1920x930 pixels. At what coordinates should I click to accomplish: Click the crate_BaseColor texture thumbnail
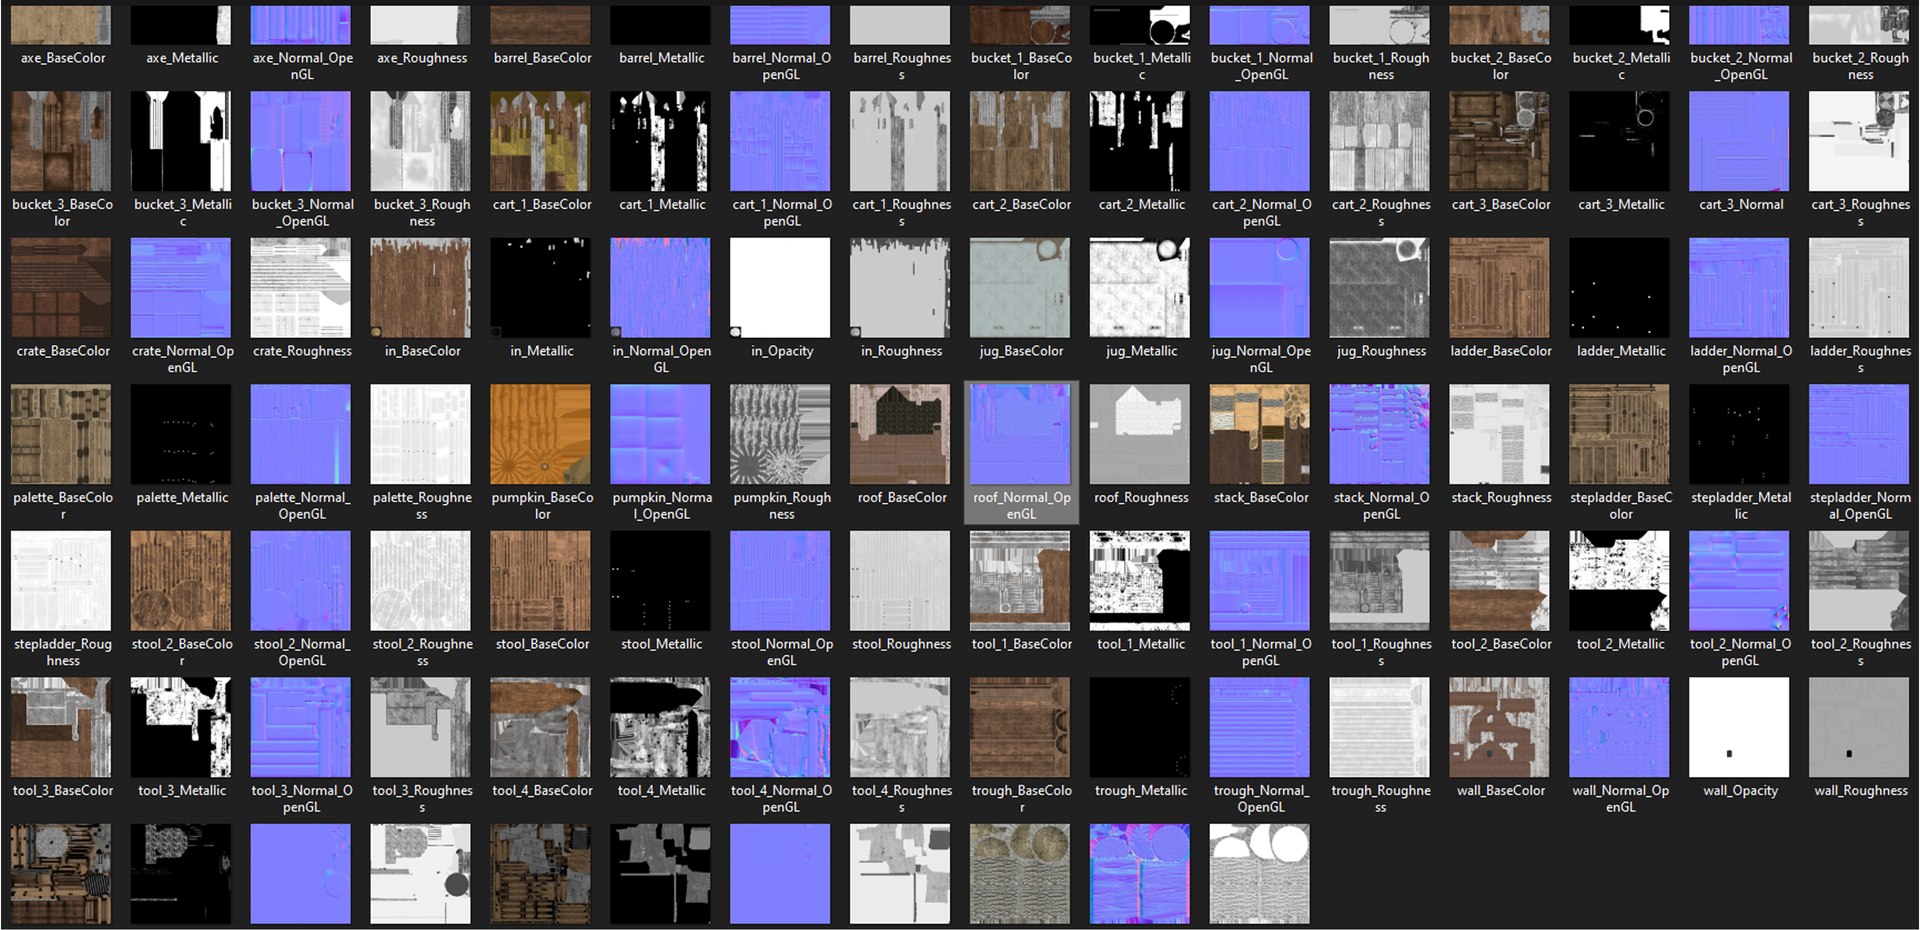(x=61, y=288)
